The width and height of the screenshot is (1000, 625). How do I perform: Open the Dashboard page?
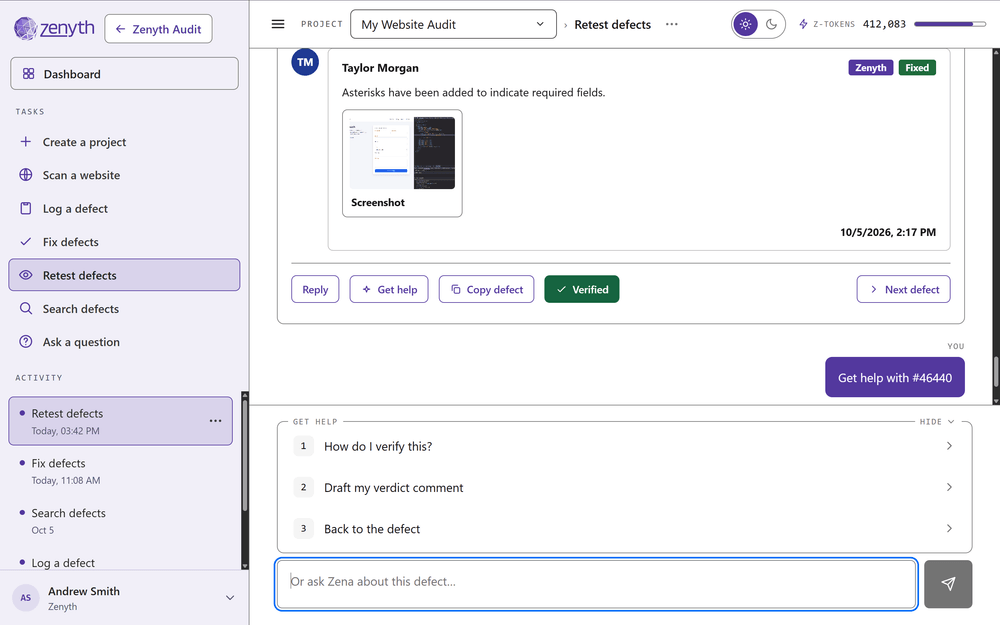[x=124, y=74]
